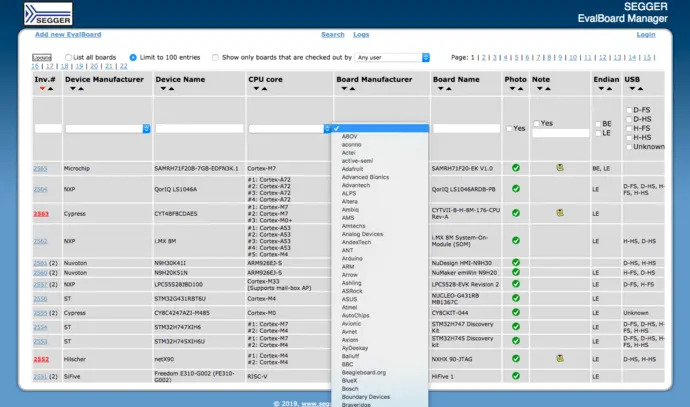
Task: Open Device Manufacturer filter dropdown
Action: click(x=108, y=128)
